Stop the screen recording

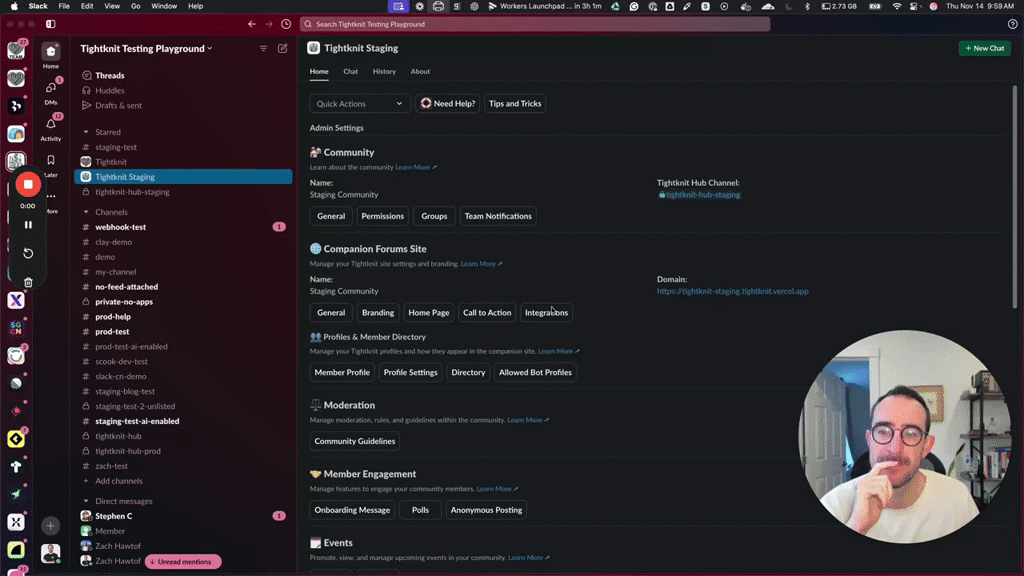(x=28, y=184)
